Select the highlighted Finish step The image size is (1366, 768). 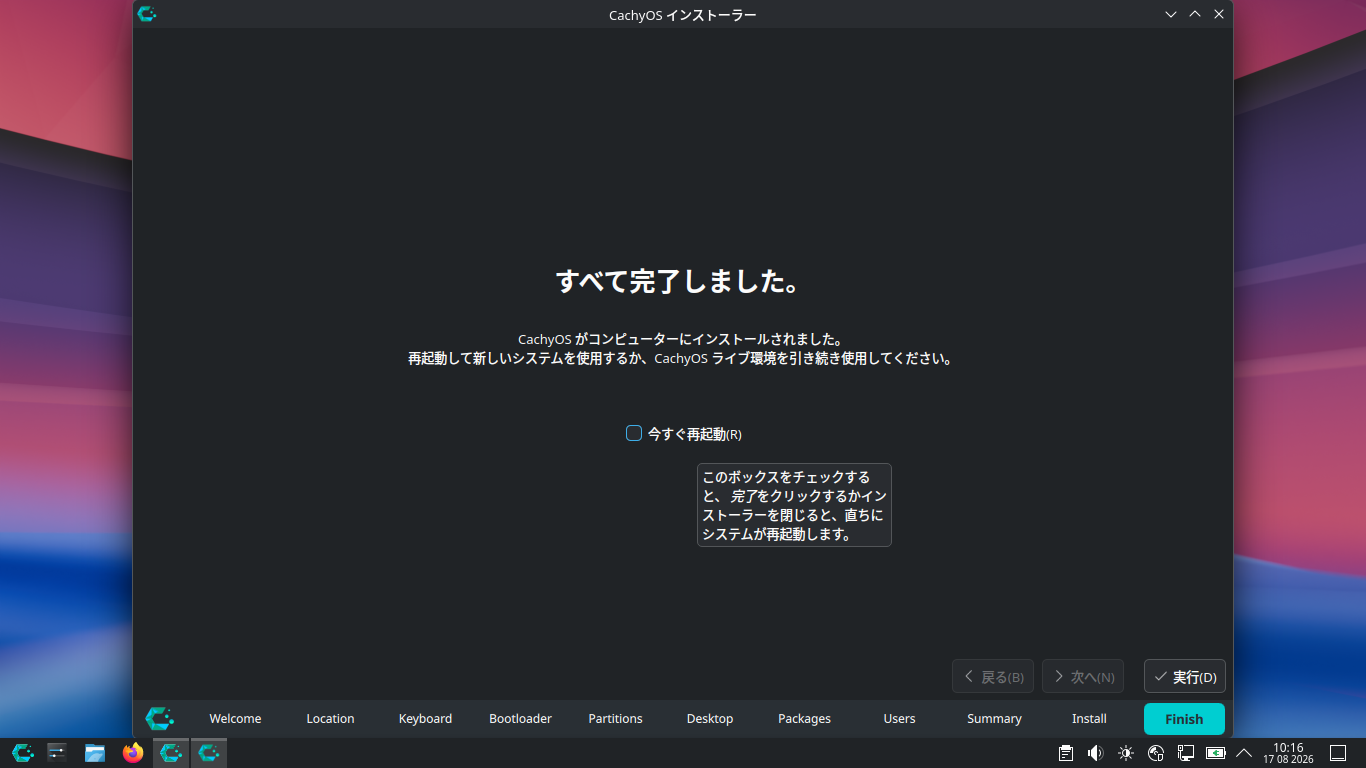[1184, 719]
